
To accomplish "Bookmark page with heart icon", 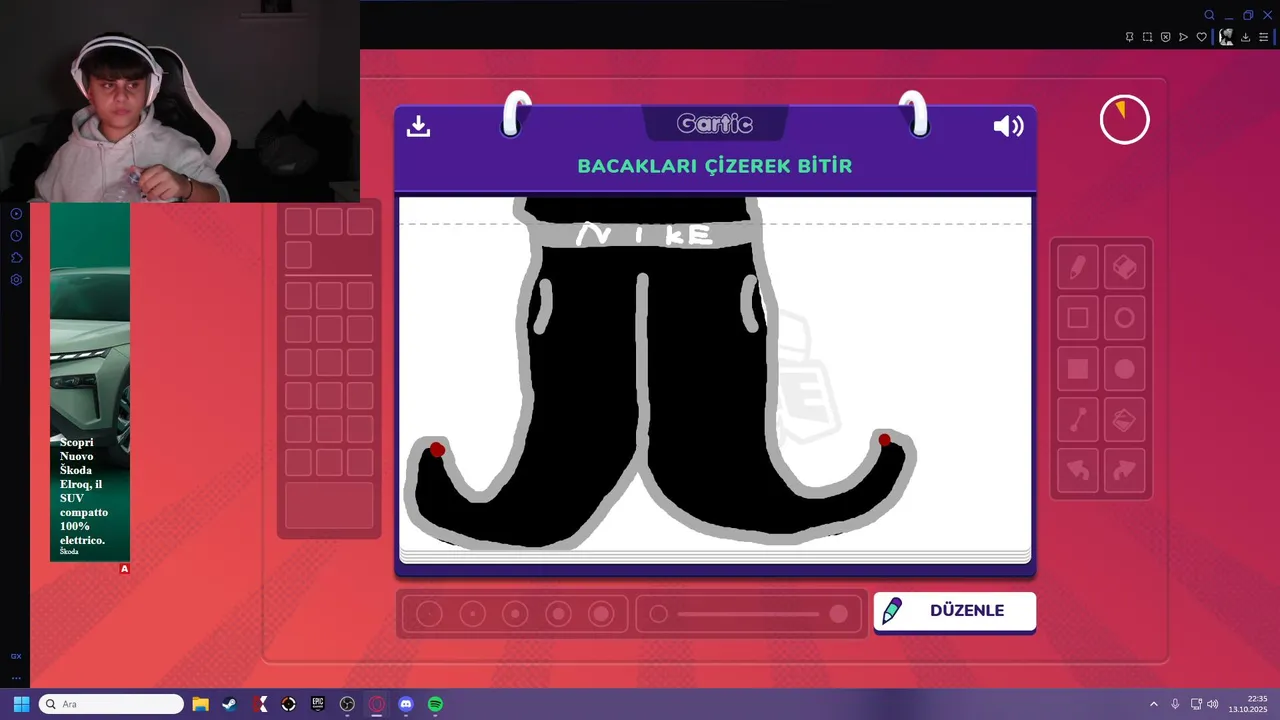I will 1201,37.
